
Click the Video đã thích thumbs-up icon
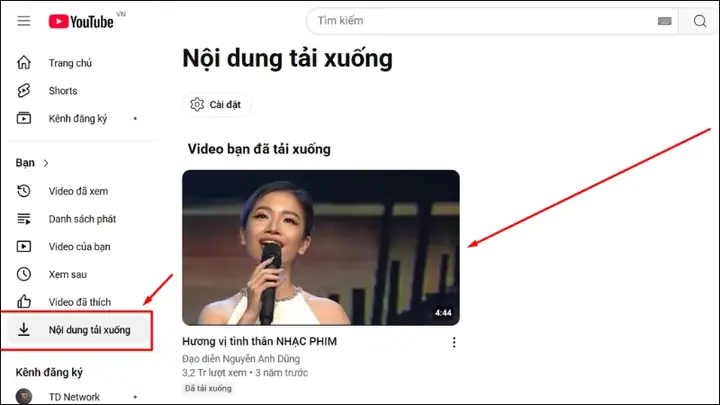coord(24,302)
